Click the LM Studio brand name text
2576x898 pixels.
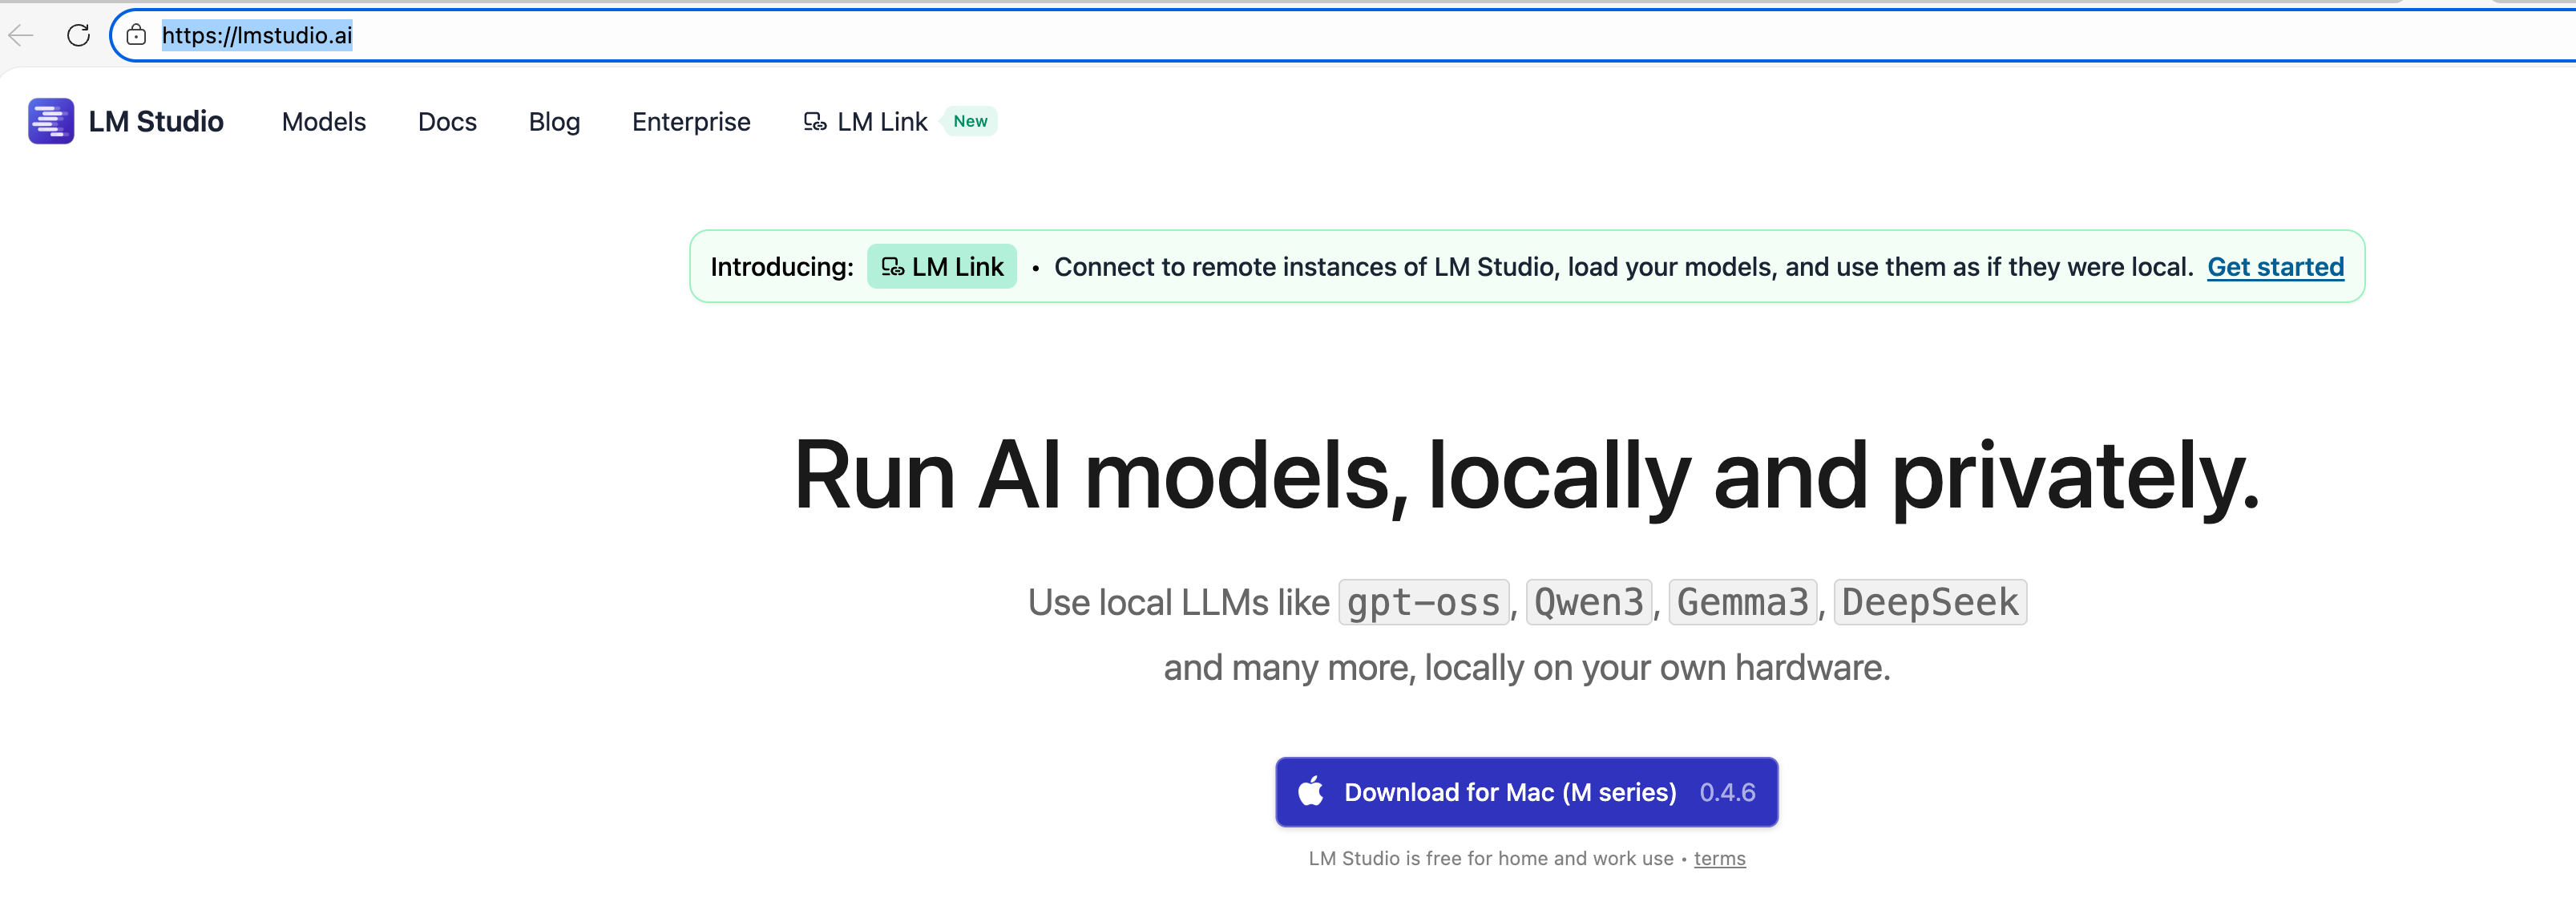click(156, 122)
